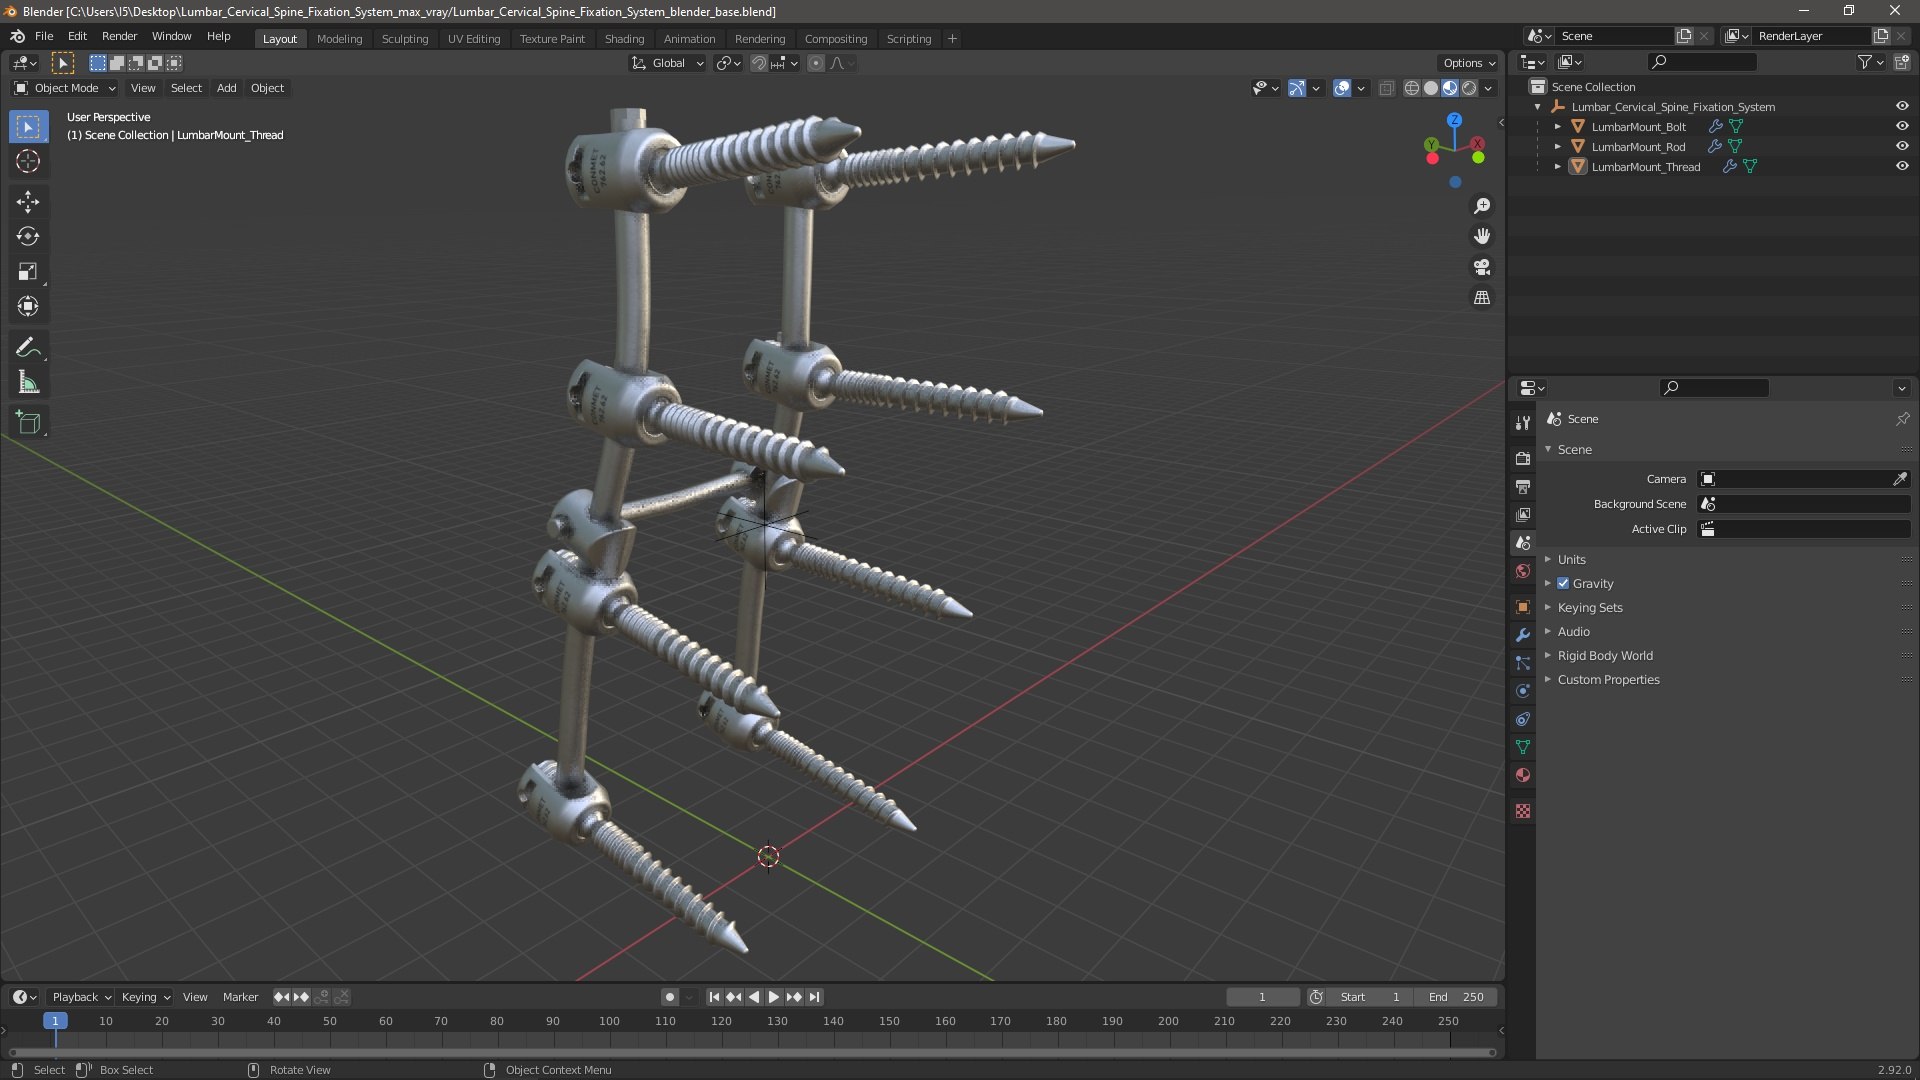1920x1080 pixels.
Task: Switch to the Sculpting workspace tab
Action: click(404, 39)
